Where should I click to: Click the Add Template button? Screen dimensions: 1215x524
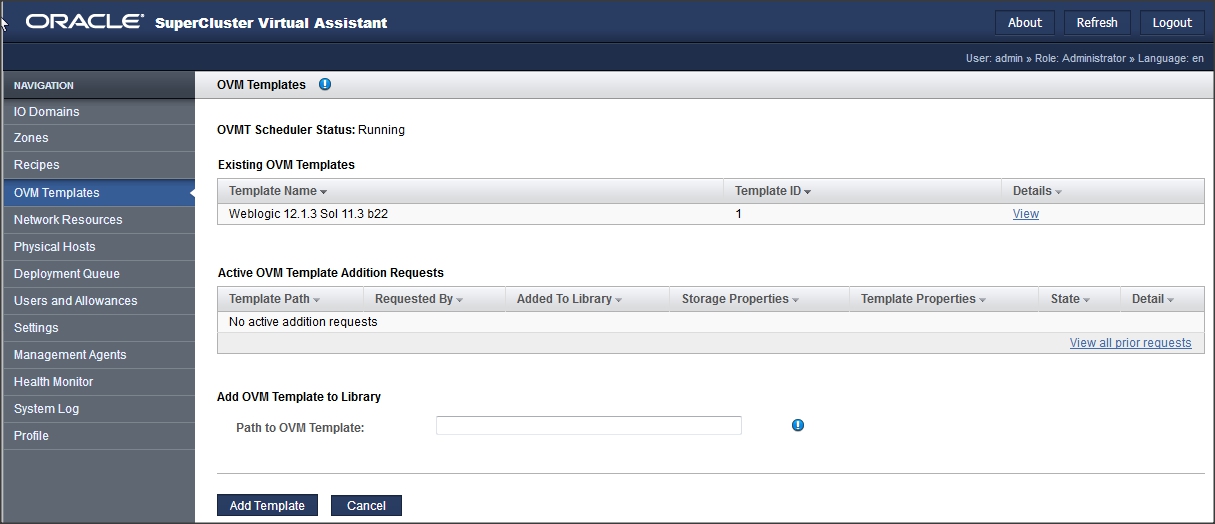[x=267, y=506]
